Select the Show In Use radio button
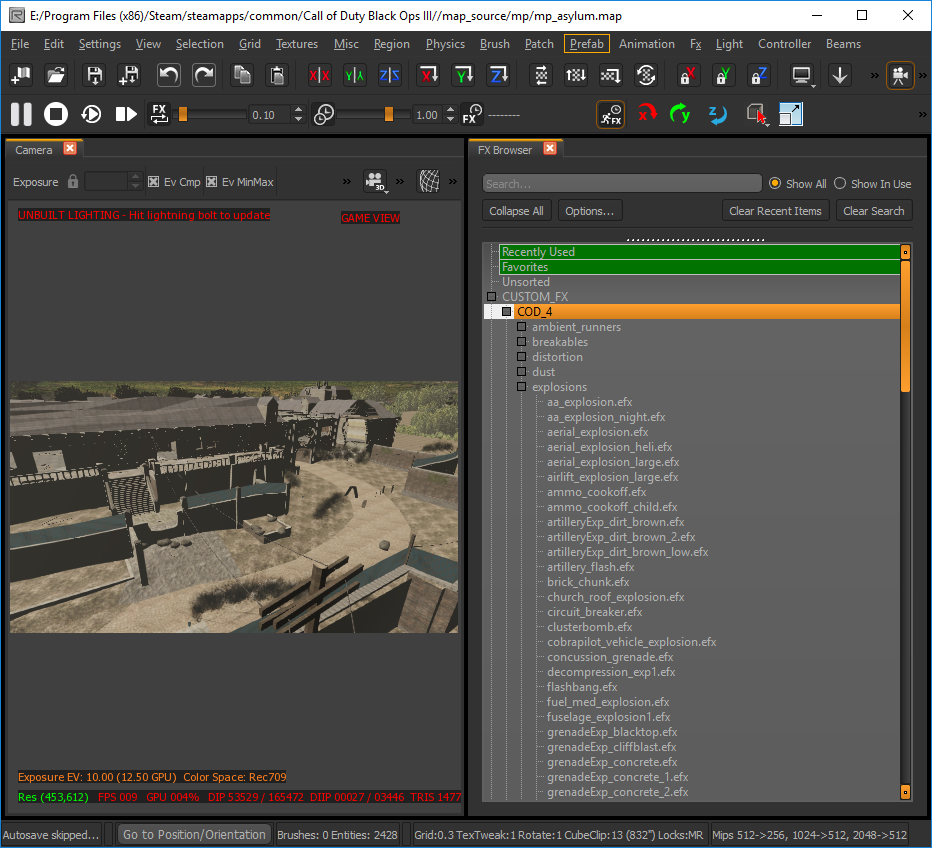 click(840, 184)
